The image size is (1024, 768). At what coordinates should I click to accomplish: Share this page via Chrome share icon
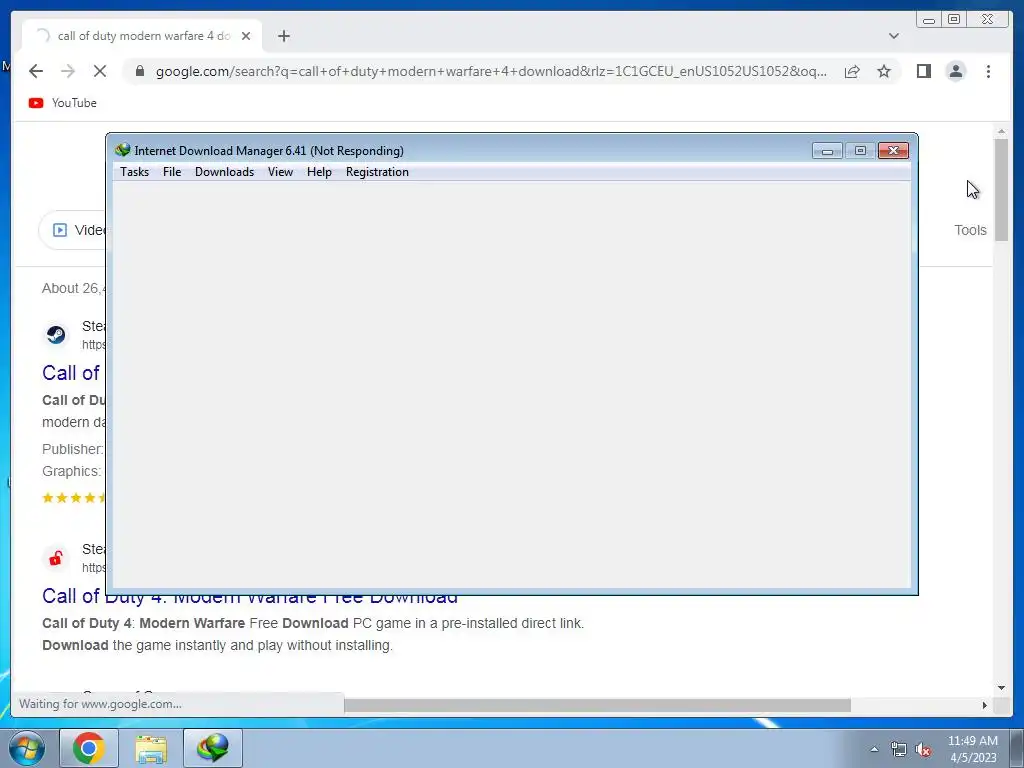pyautogui.click(x=852, y=71)
